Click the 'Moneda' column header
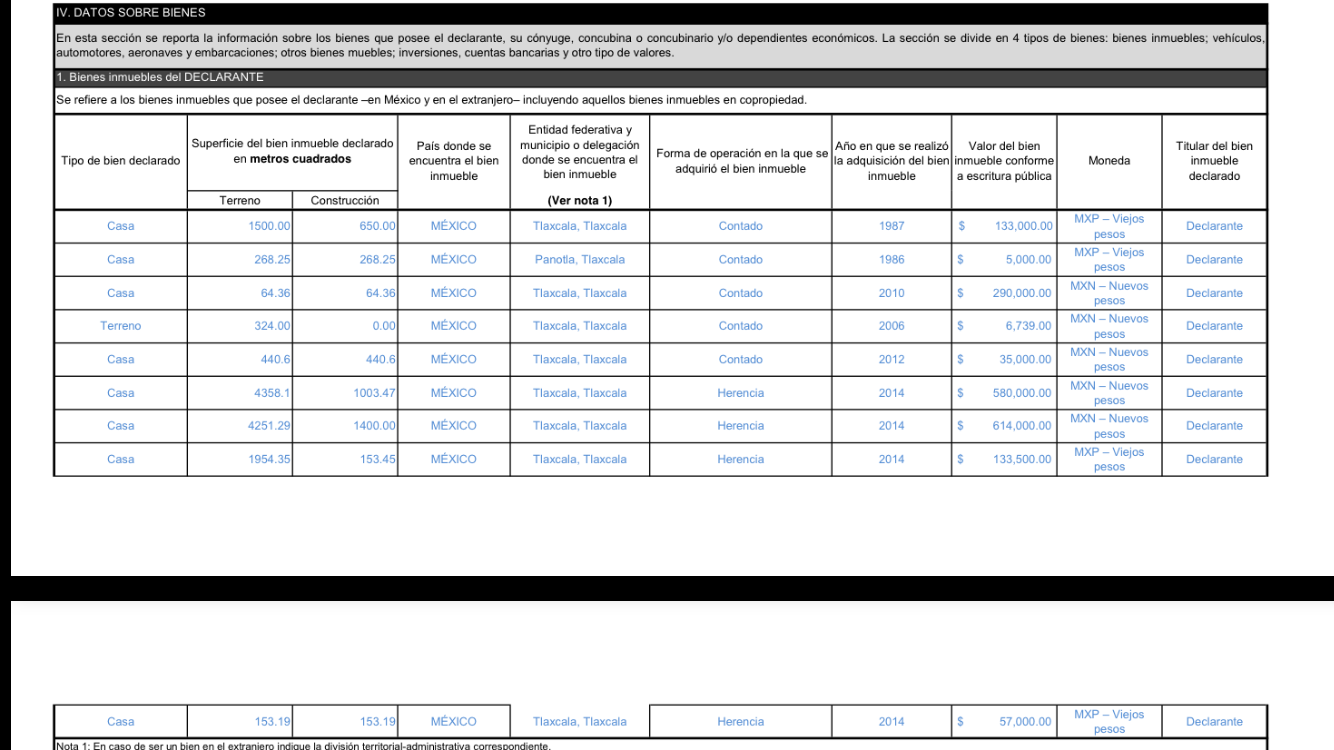This screenshot has height=750, width=1334. coord(1108,160)
